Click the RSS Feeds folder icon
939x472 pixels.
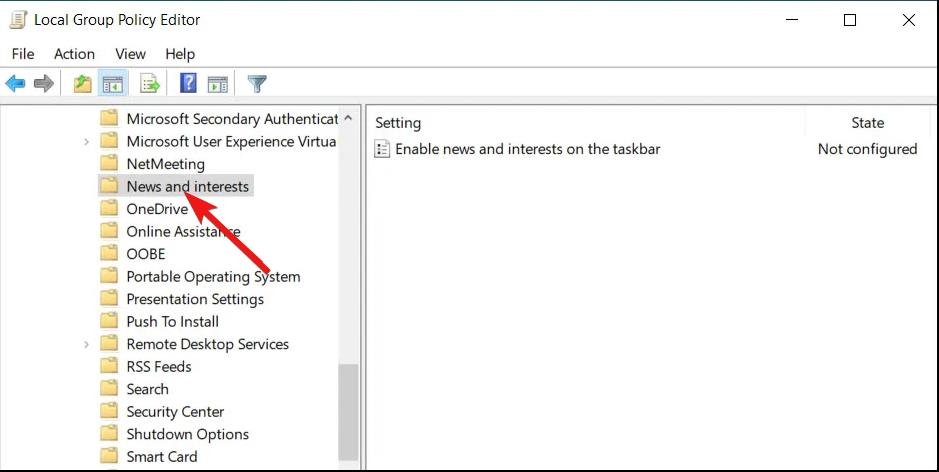pyautogui.click(x=109, y=366)
